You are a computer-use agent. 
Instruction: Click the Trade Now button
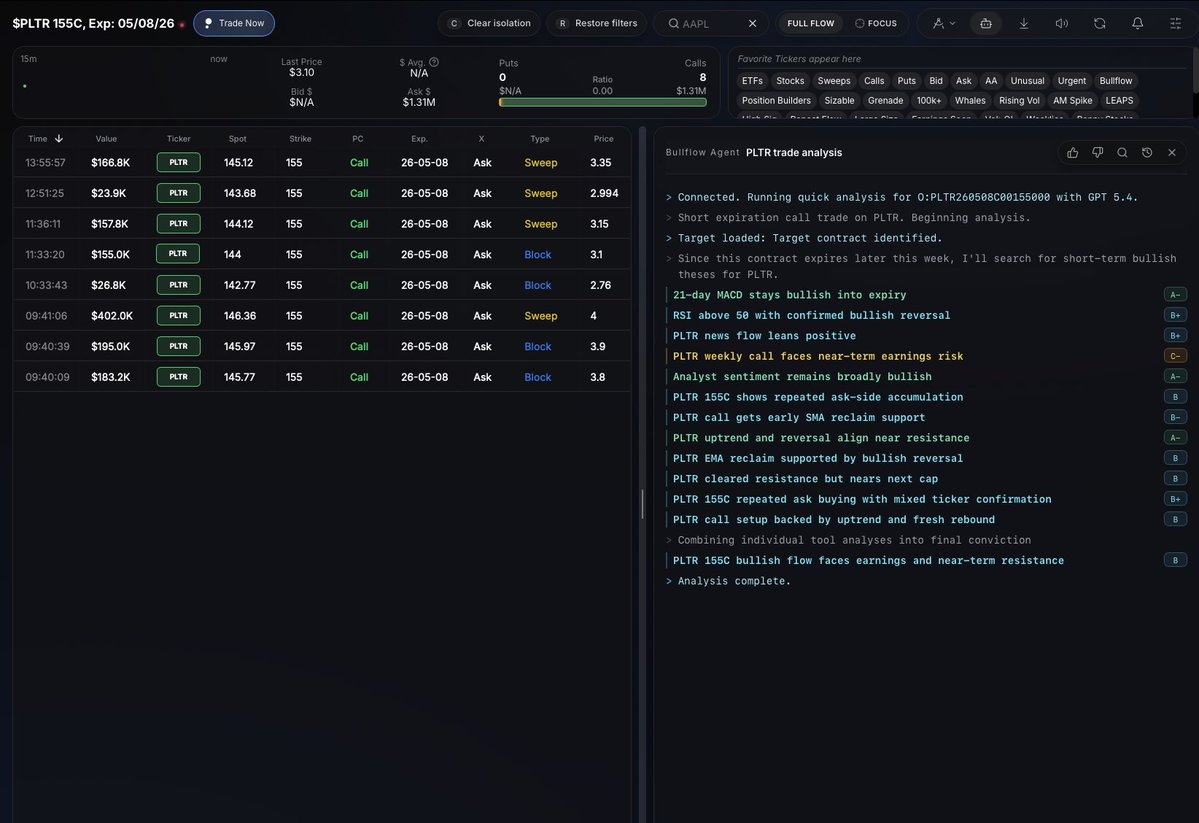click(234, 24)
